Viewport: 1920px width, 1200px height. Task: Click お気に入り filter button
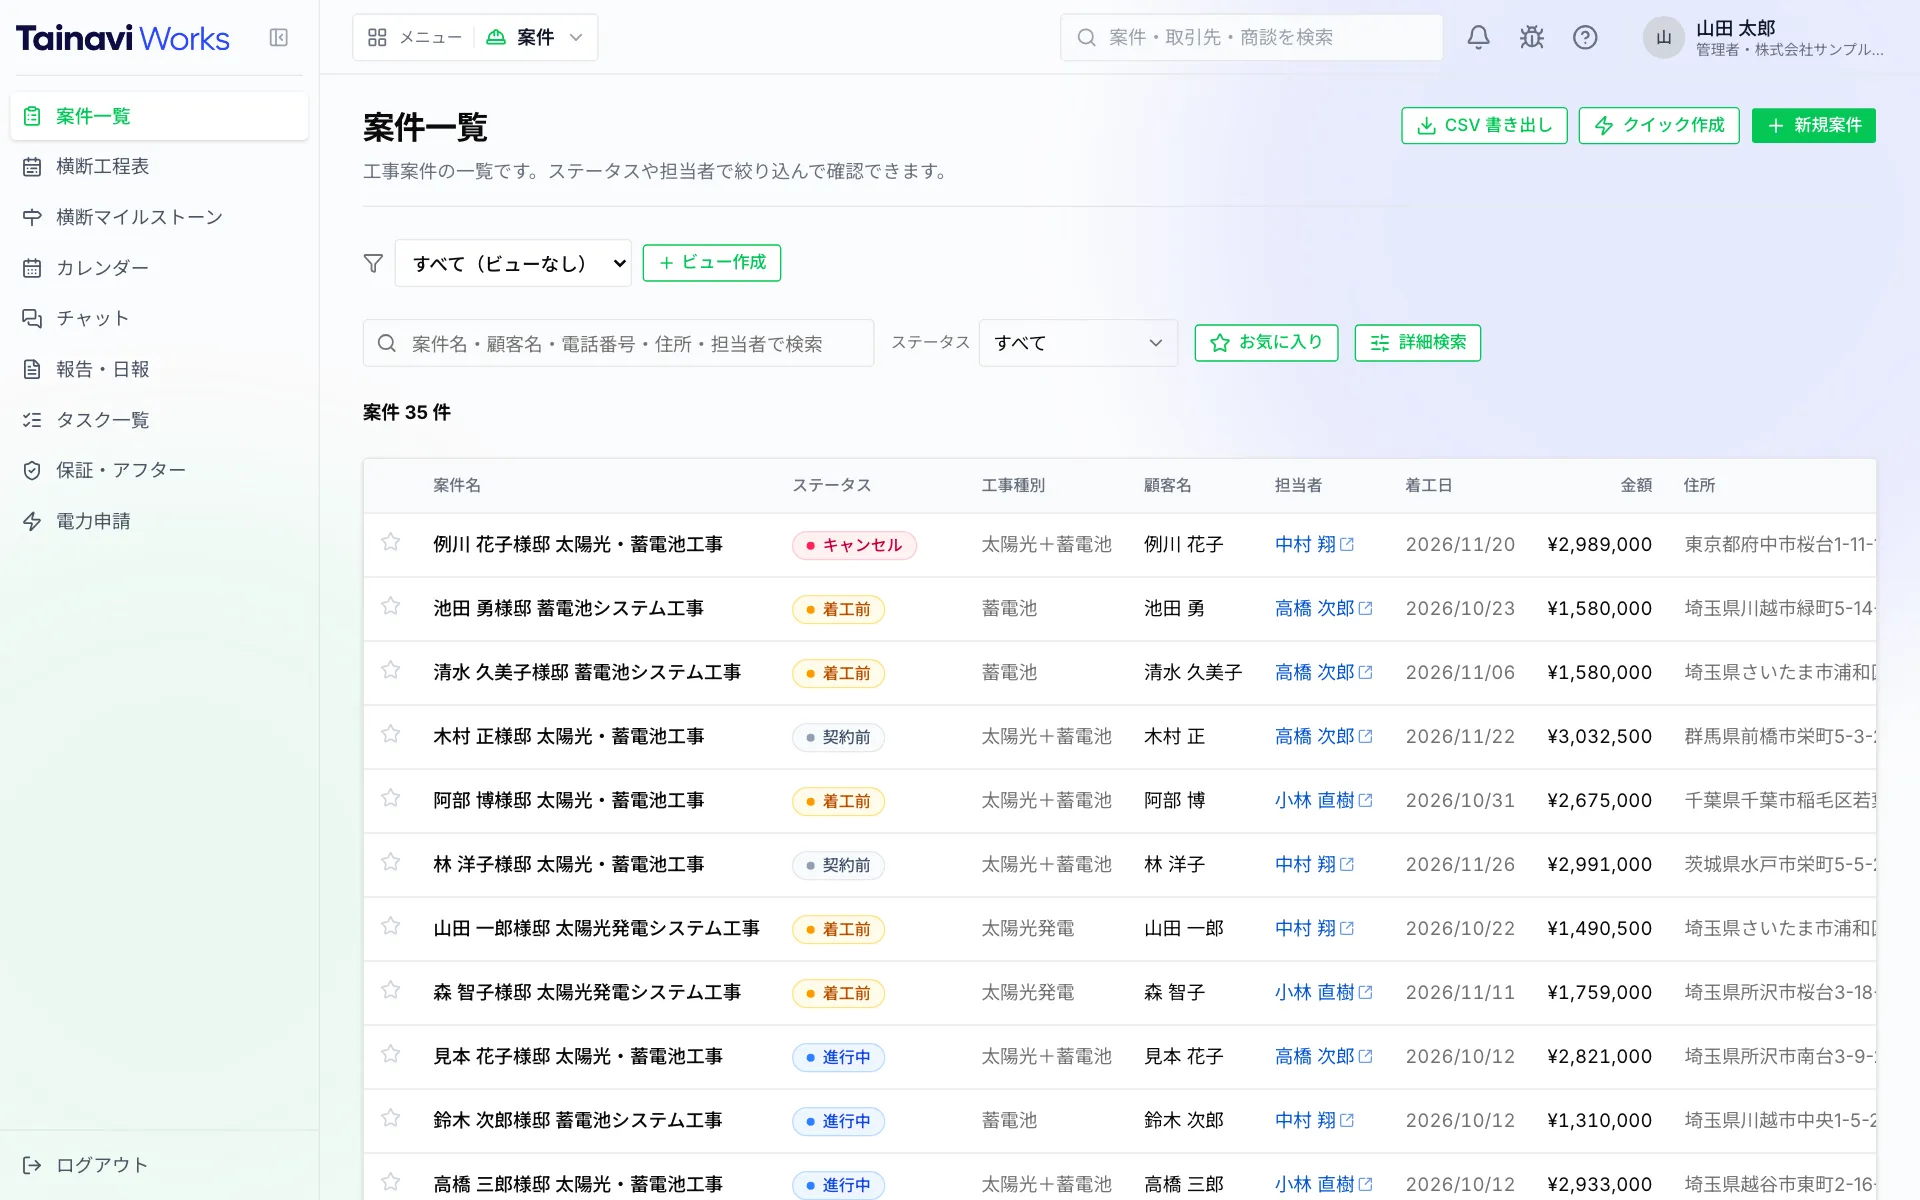pos(1266,343)
